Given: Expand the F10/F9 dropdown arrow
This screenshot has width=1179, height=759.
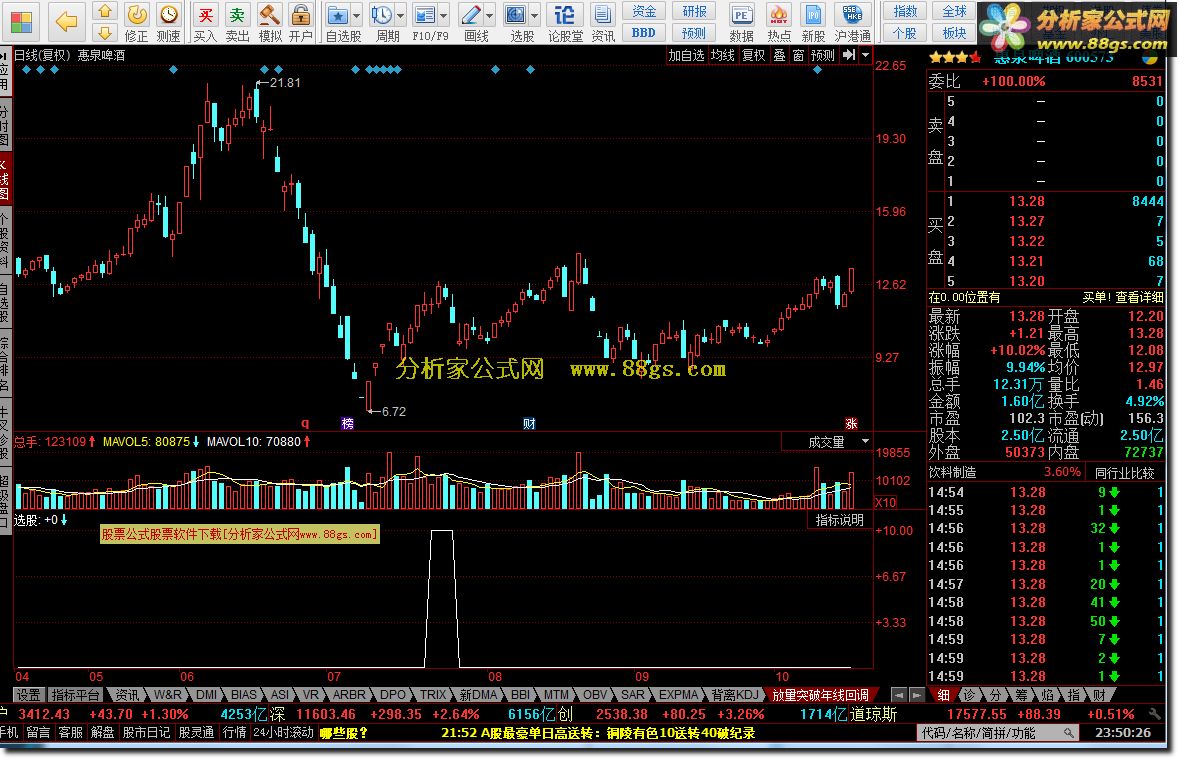Looking at the screenshot, I should tap(444, 15).
